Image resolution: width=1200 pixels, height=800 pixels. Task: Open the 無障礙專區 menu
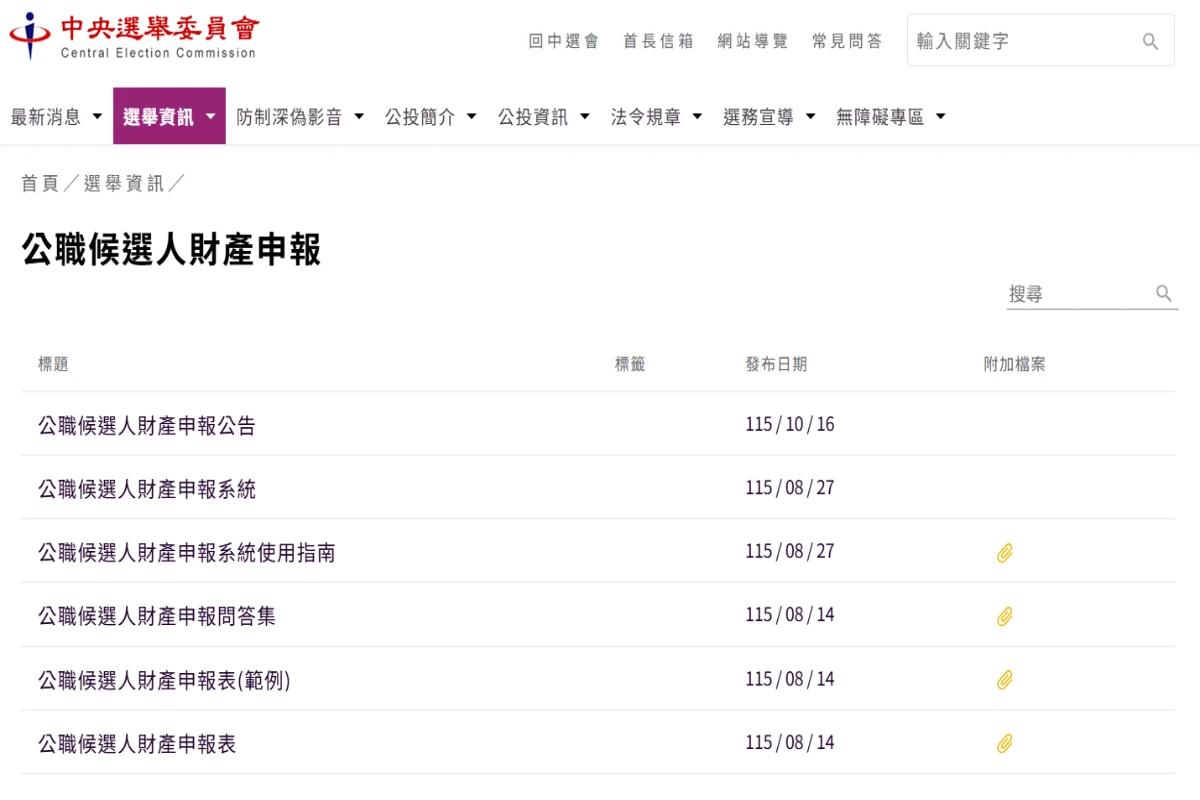[891, 117]
